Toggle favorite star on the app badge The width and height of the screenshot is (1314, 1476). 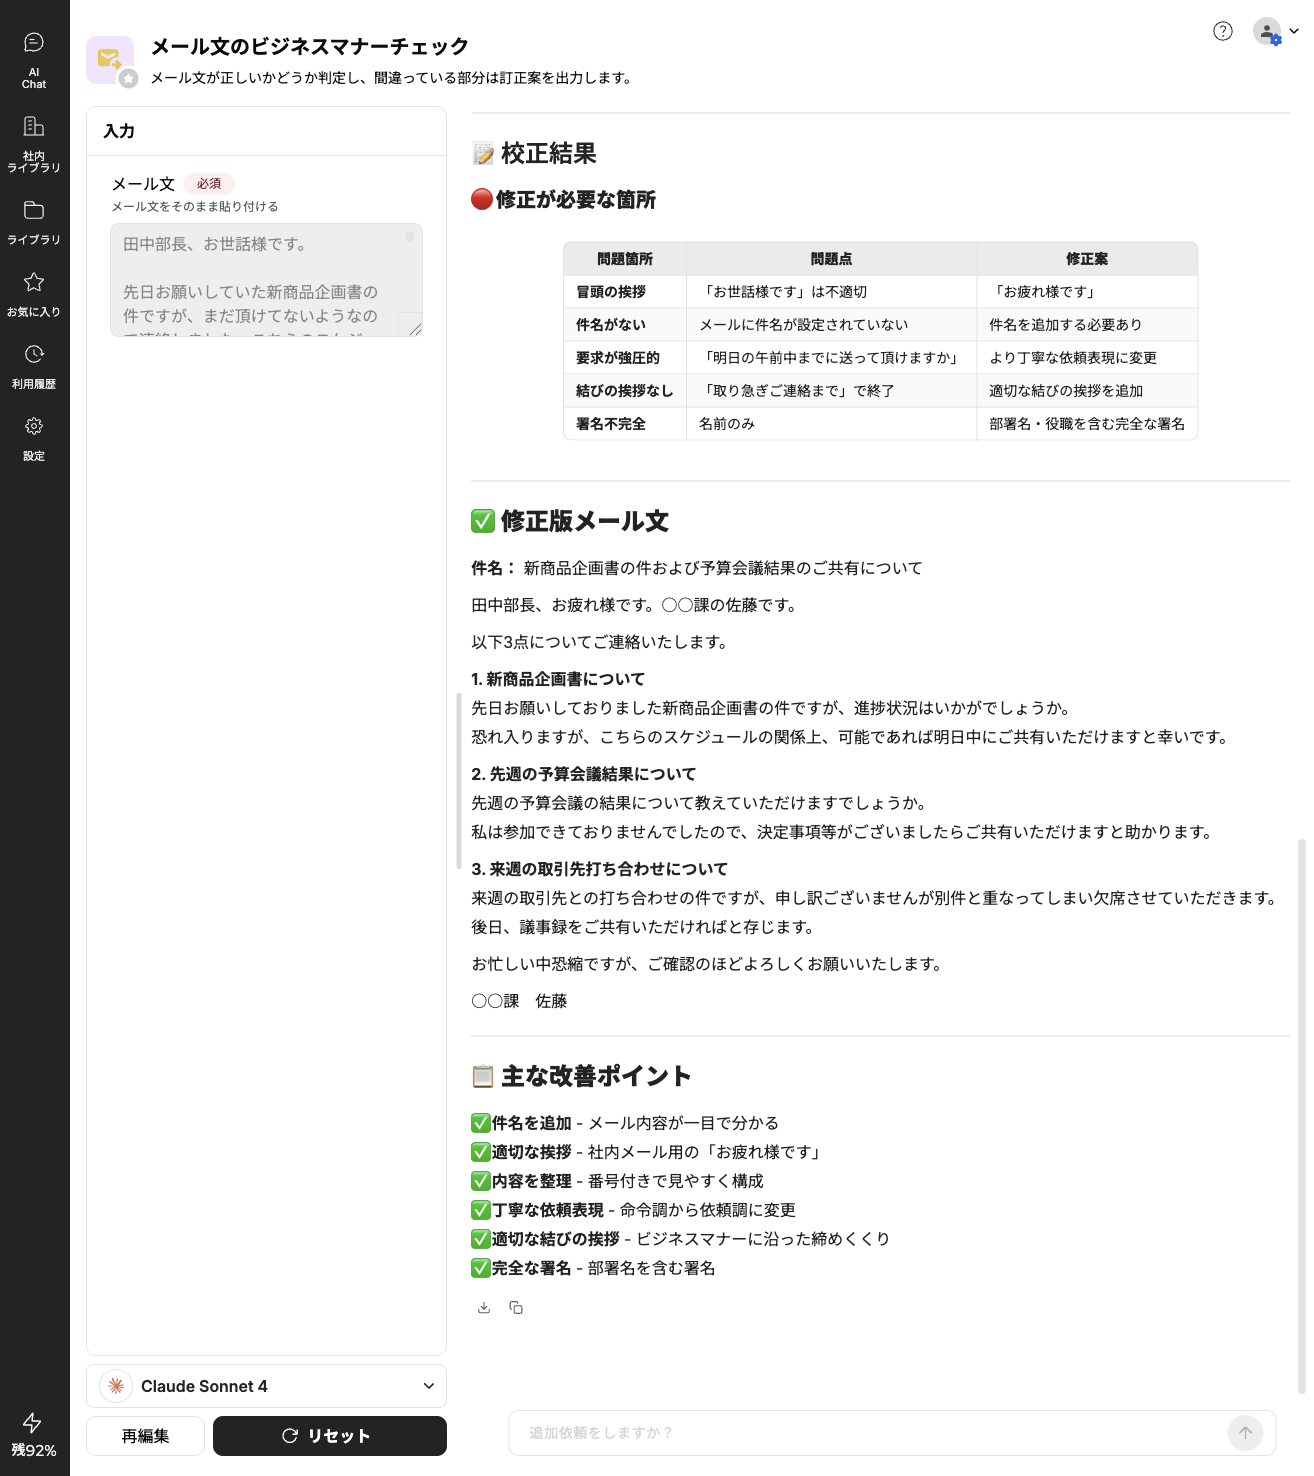(x=128, y=79)
